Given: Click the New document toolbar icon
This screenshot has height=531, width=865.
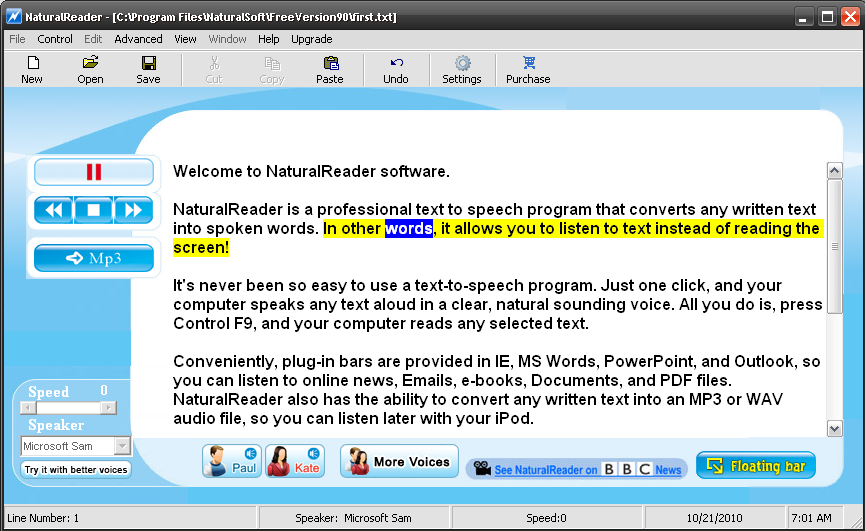Looking at the screenshot, I should (32, 70).
